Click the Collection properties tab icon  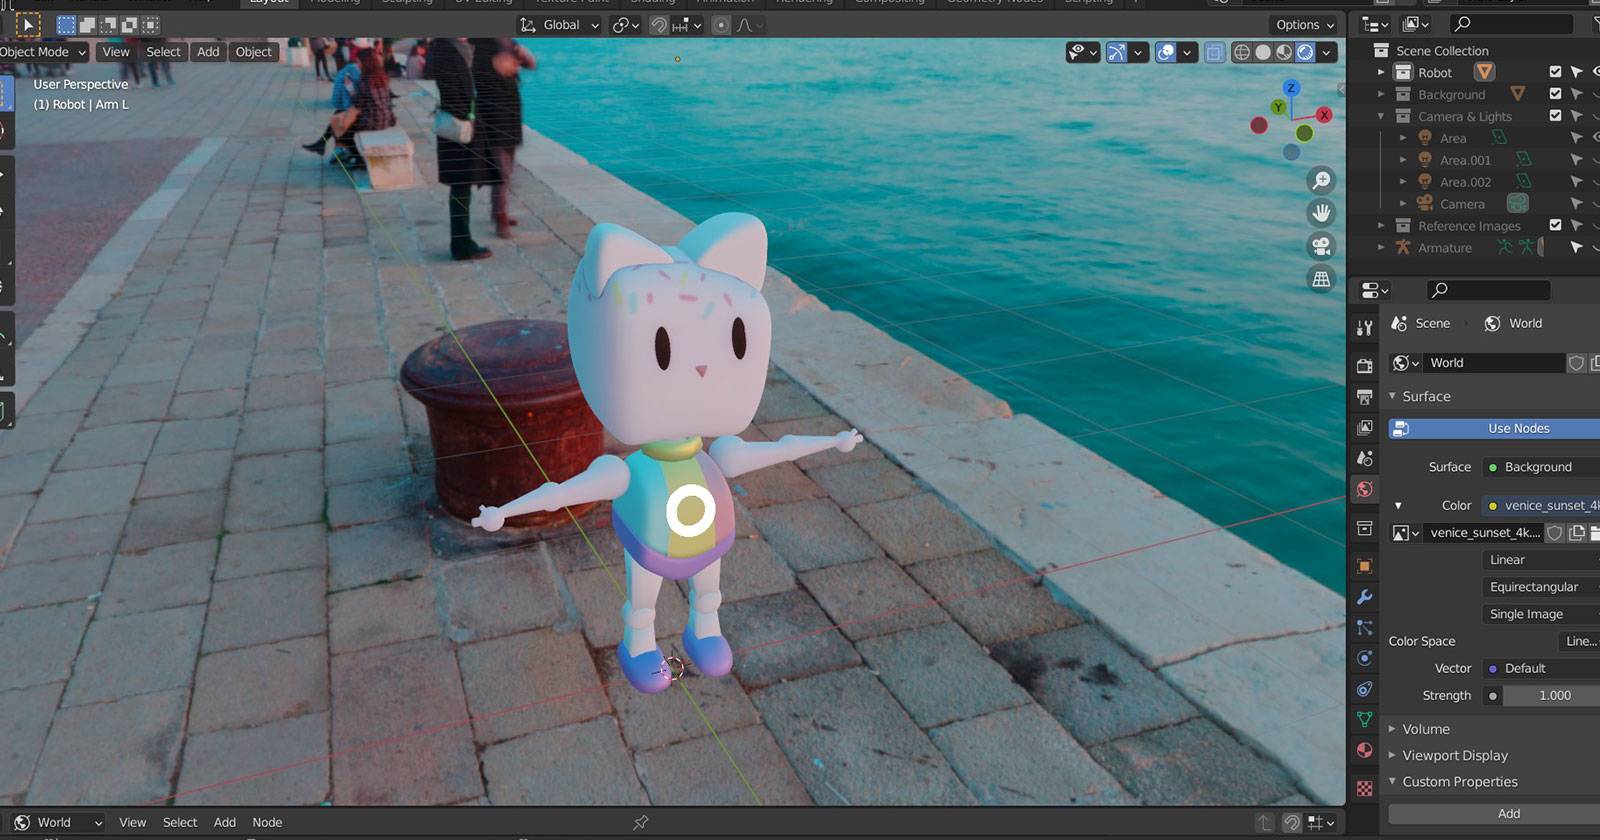coord(1364,528)
